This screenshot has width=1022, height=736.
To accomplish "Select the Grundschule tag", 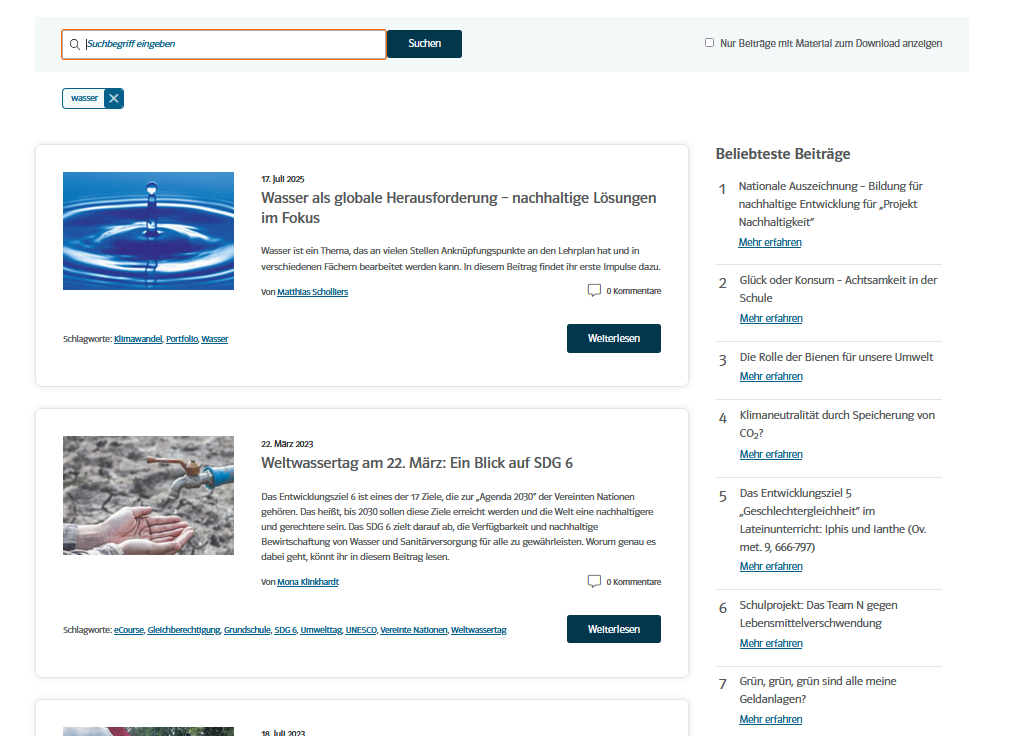I will [x=247, y=630].
